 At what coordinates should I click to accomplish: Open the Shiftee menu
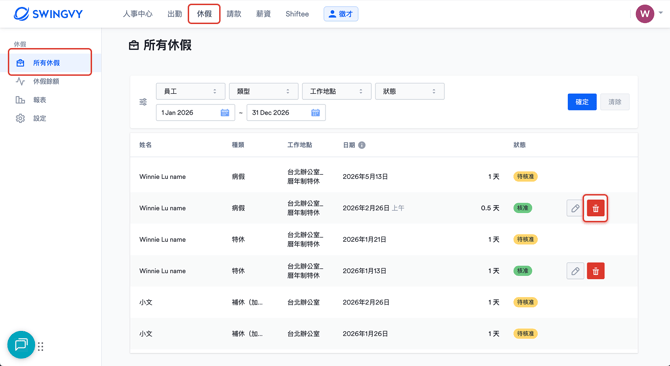(x=297, y=14)
